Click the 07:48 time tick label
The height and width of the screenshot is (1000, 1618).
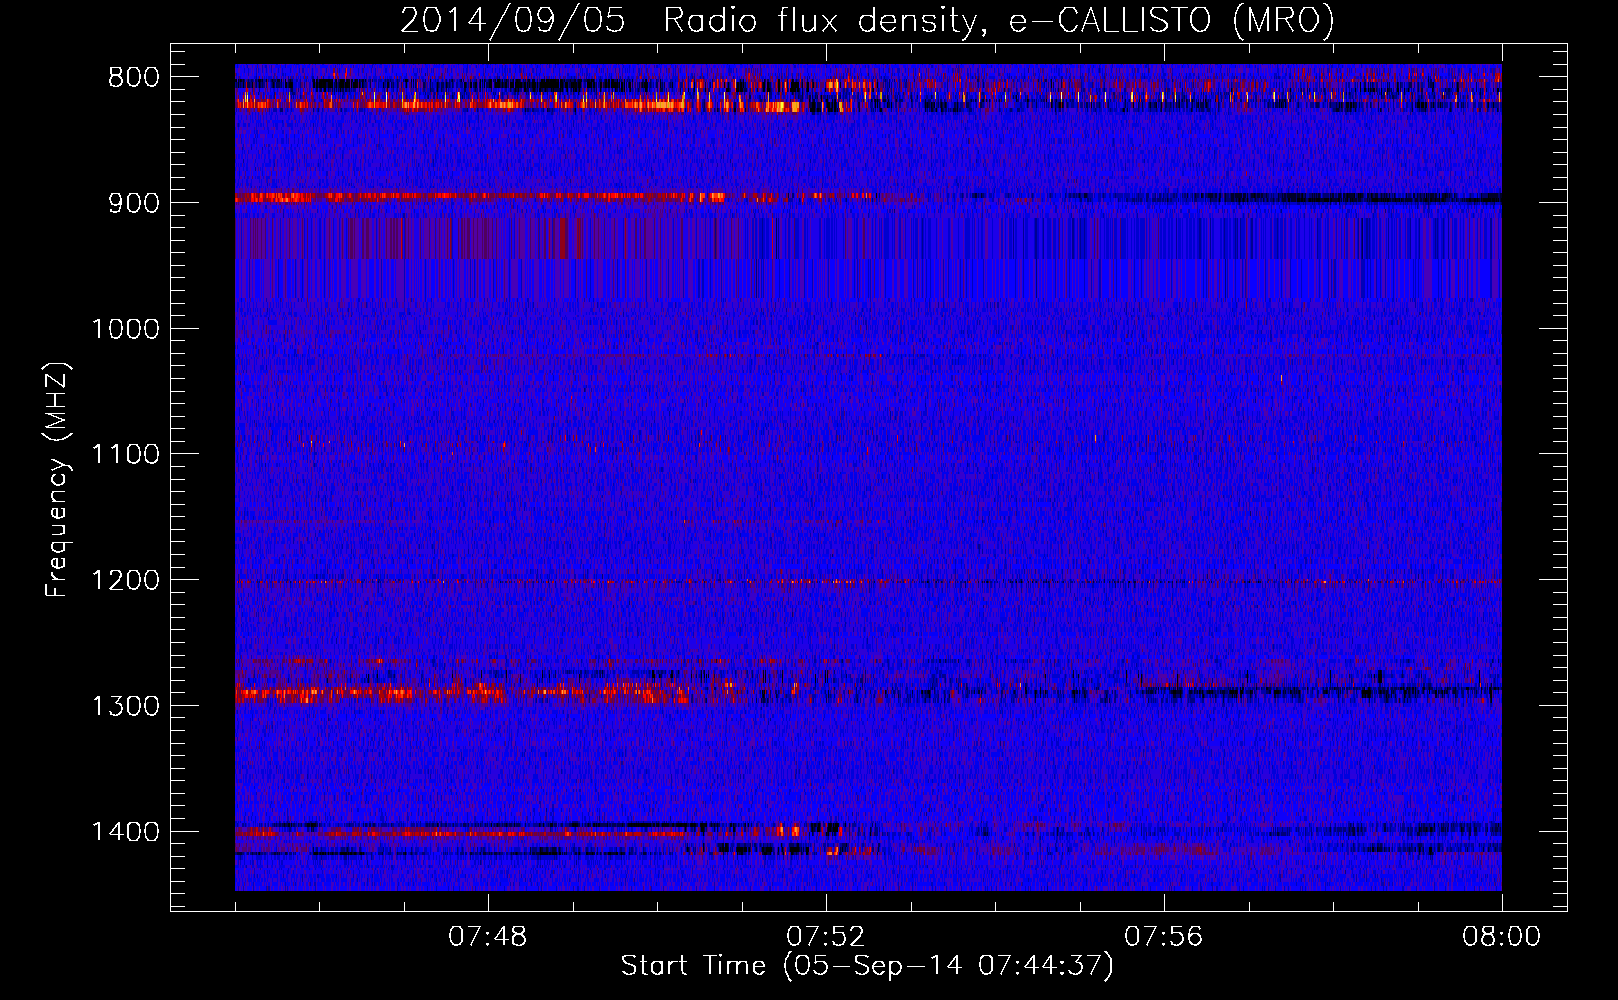click(488, 937)
